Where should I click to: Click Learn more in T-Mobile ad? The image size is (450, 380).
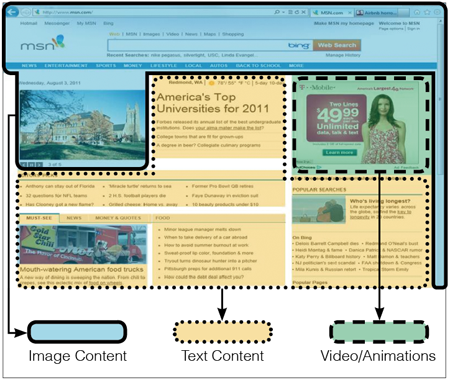tap(339, 152)
